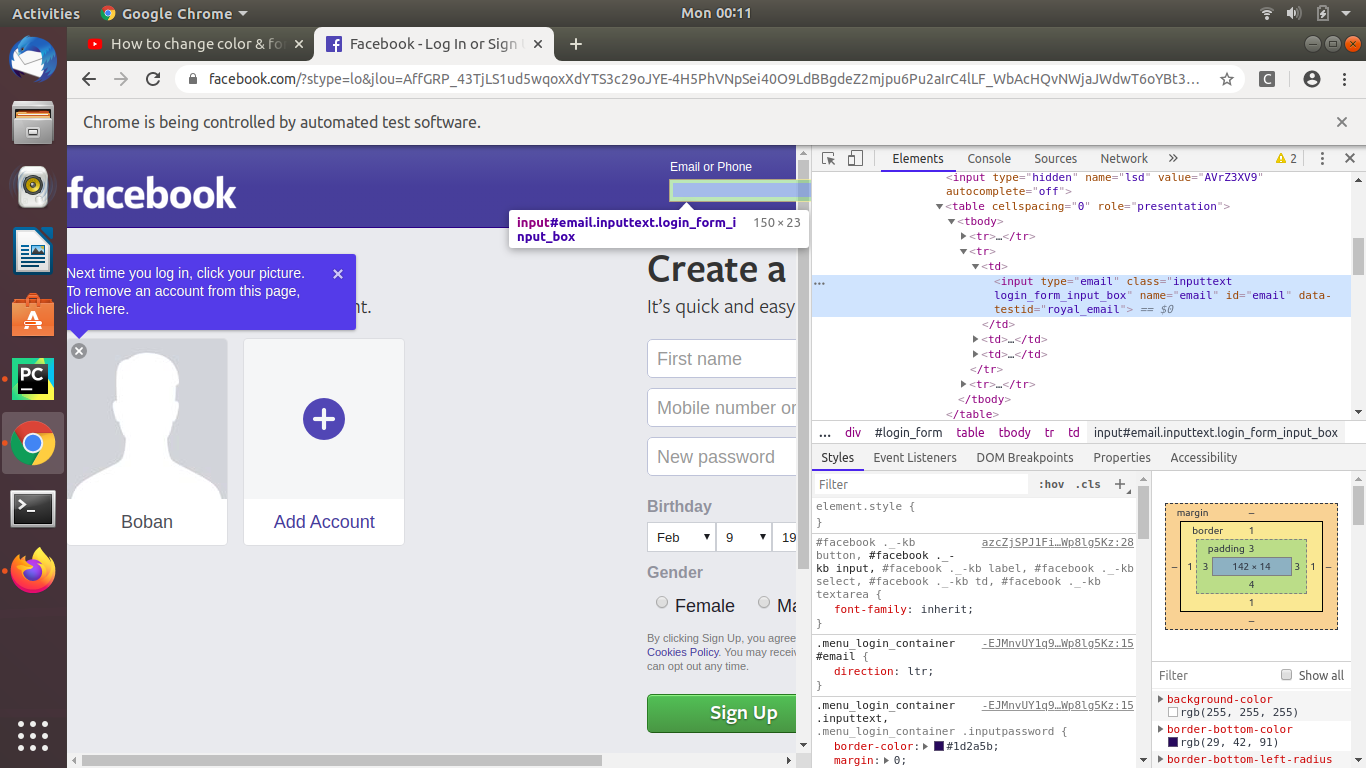
Task: Click the facebook logo
Action: (152, 193)
